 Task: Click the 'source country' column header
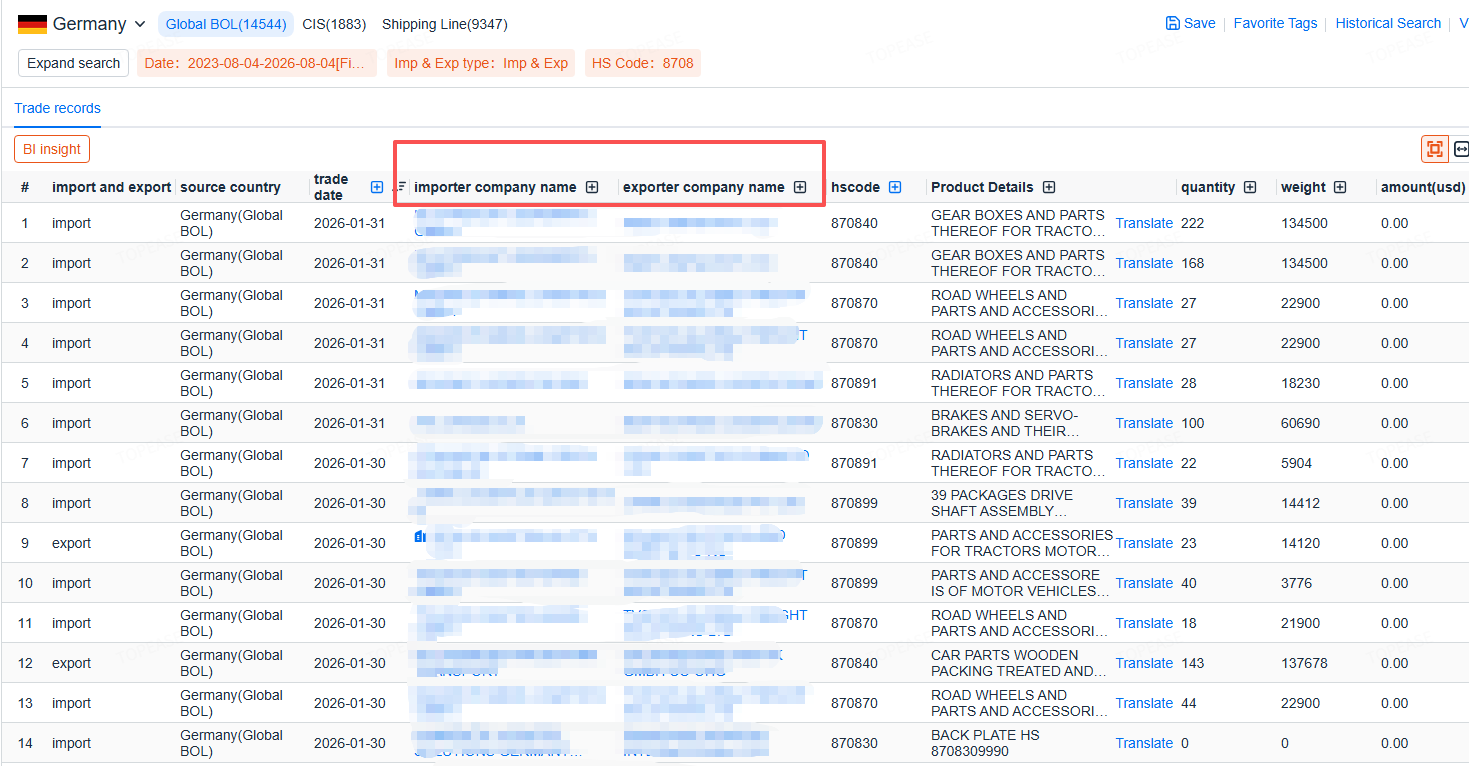pyautogui.click(x=230, y=187)
